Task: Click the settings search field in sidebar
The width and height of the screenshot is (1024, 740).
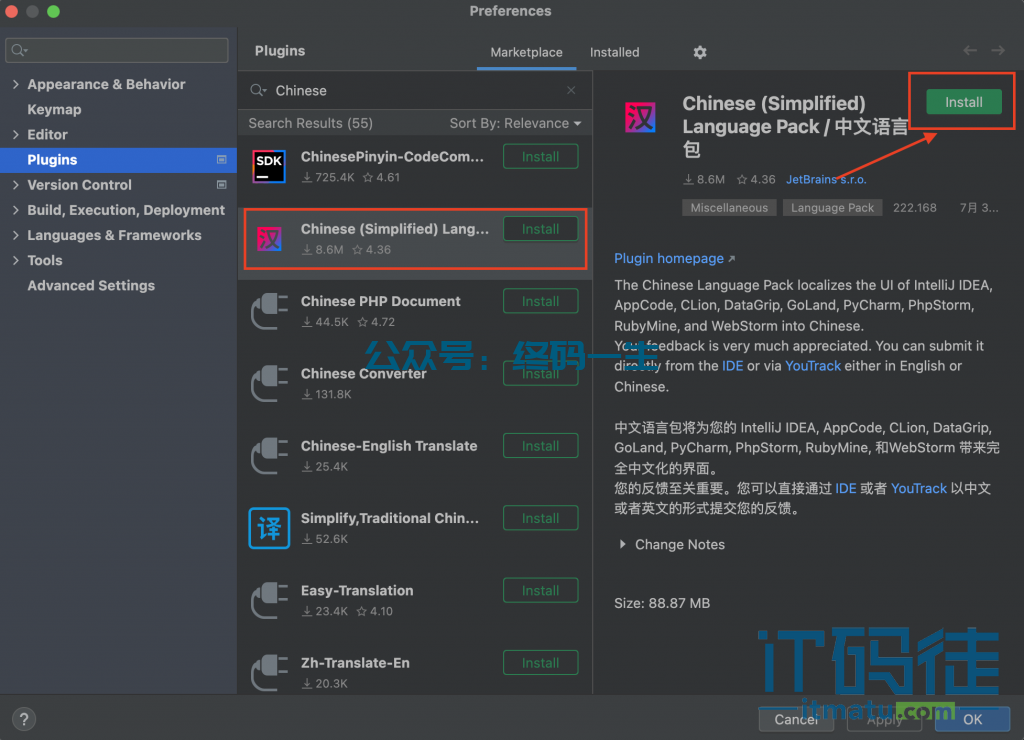Action: [118, 50]
